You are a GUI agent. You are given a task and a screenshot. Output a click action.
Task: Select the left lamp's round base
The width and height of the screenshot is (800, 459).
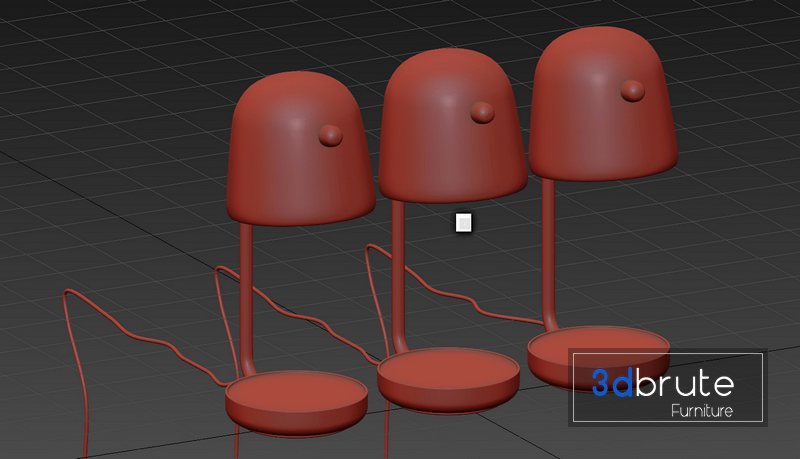pos(296,403)
